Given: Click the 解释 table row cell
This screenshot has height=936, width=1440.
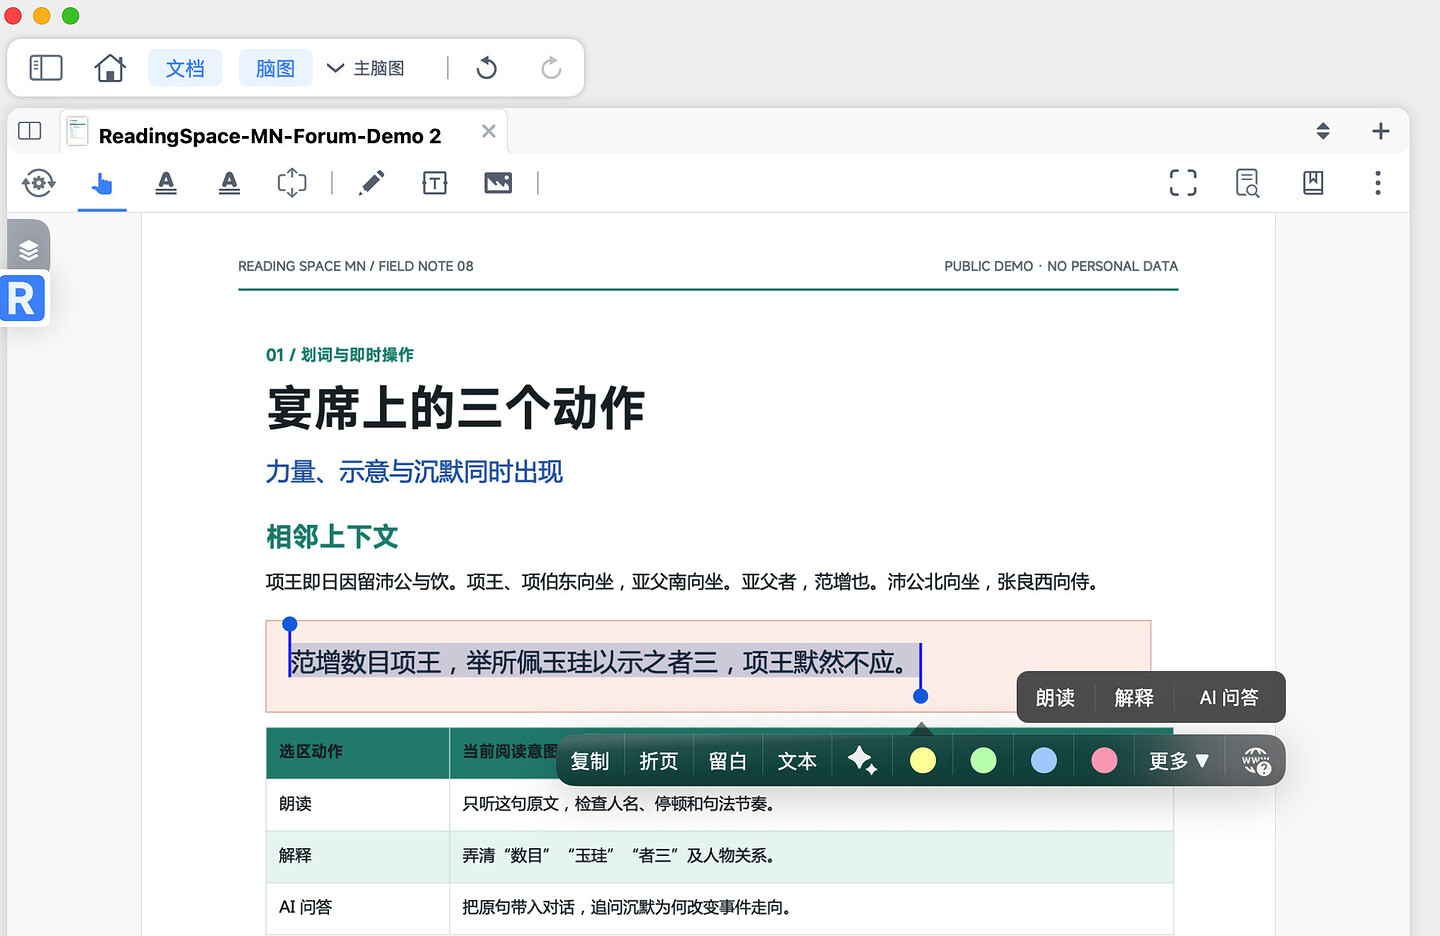Looking at the screenshot, I should [x=357, y=856].
